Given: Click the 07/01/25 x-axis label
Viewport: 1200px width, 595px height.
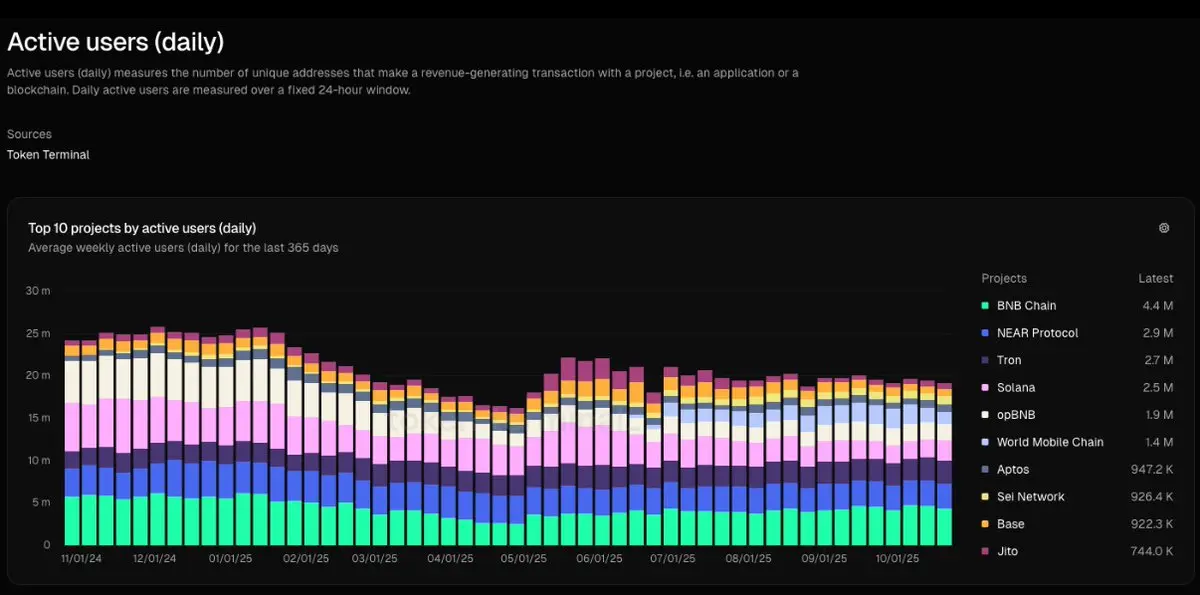Looking at the screenshot, I should coord(673,559).
